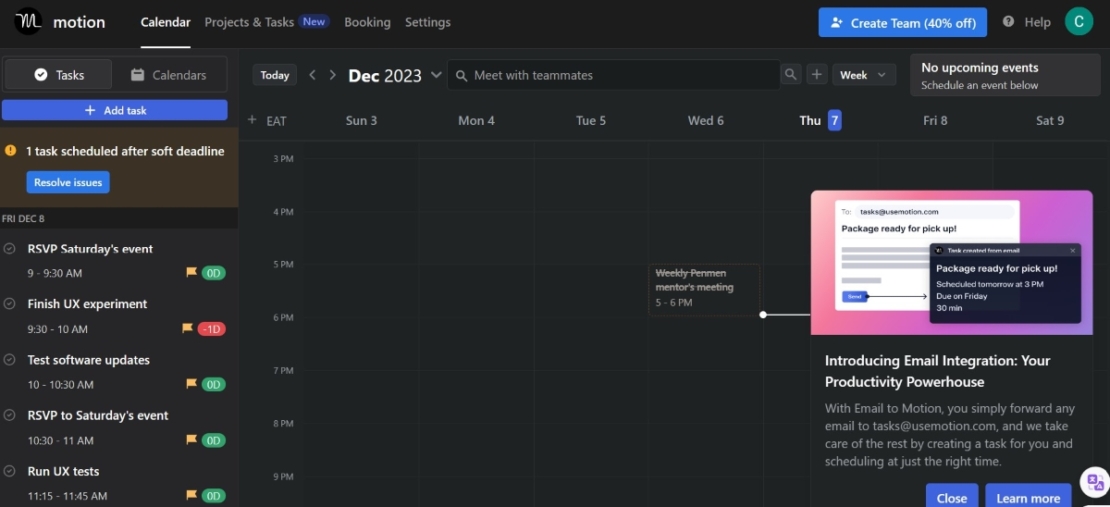Check off RSVP Saturday's event task

[10, 249]
